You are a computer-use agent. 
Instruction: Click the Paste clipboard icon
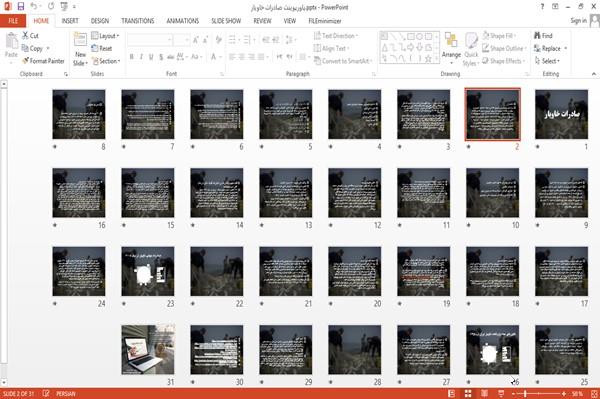coord(11,41)
